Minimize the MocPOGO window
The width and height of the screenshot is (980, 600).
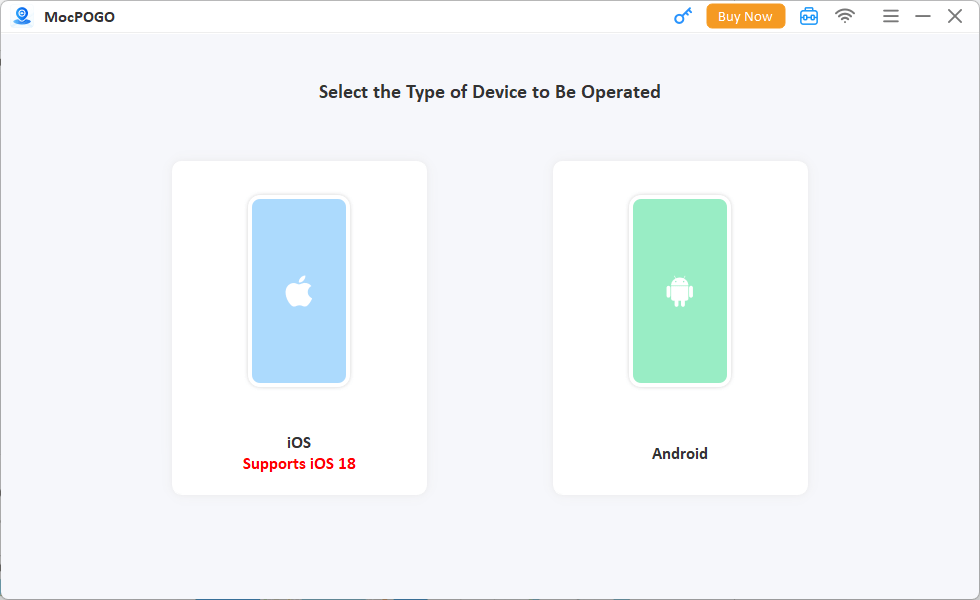[x=923, y=16]
